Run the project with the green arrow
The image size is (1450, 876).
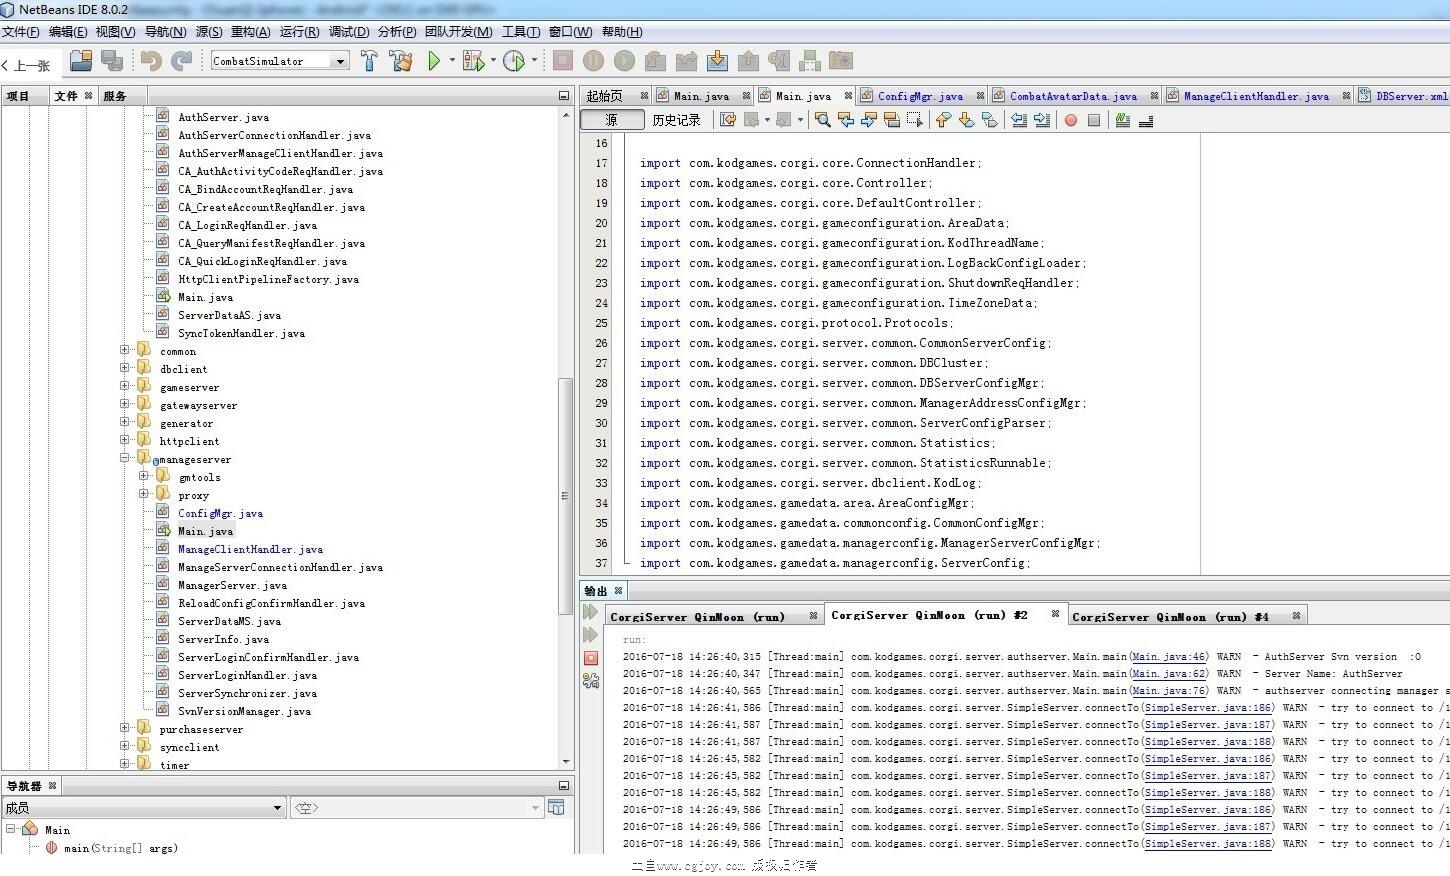click(x=434, y=61)
